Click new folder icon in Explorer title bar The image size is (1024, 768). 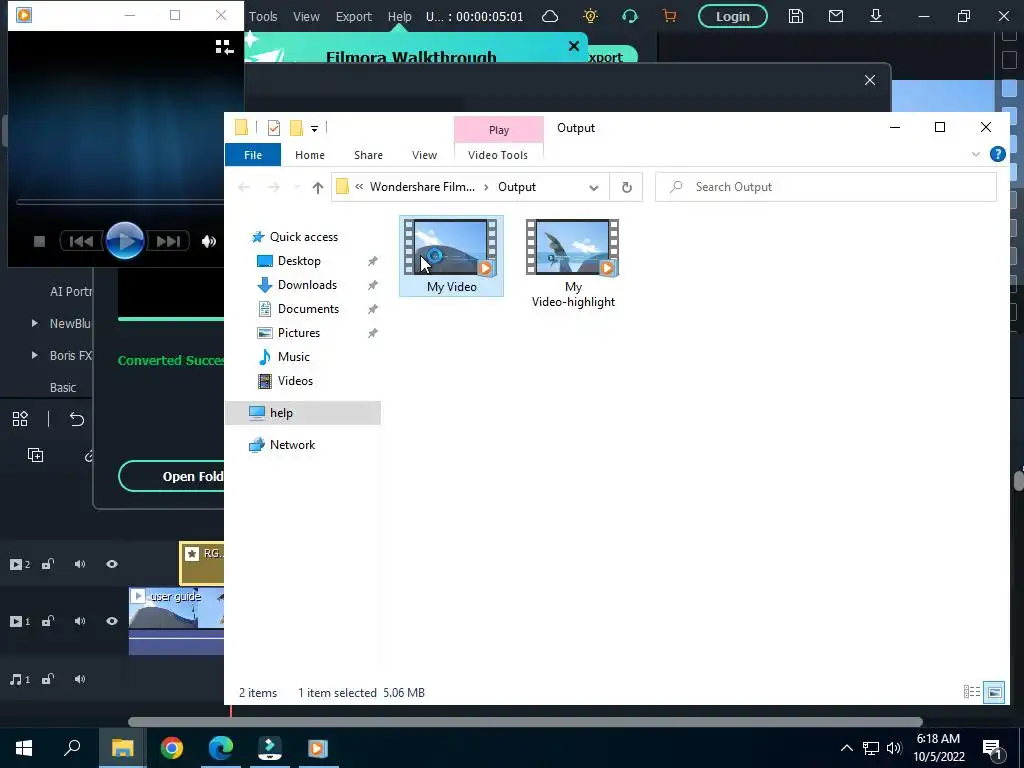click(296, 128)
